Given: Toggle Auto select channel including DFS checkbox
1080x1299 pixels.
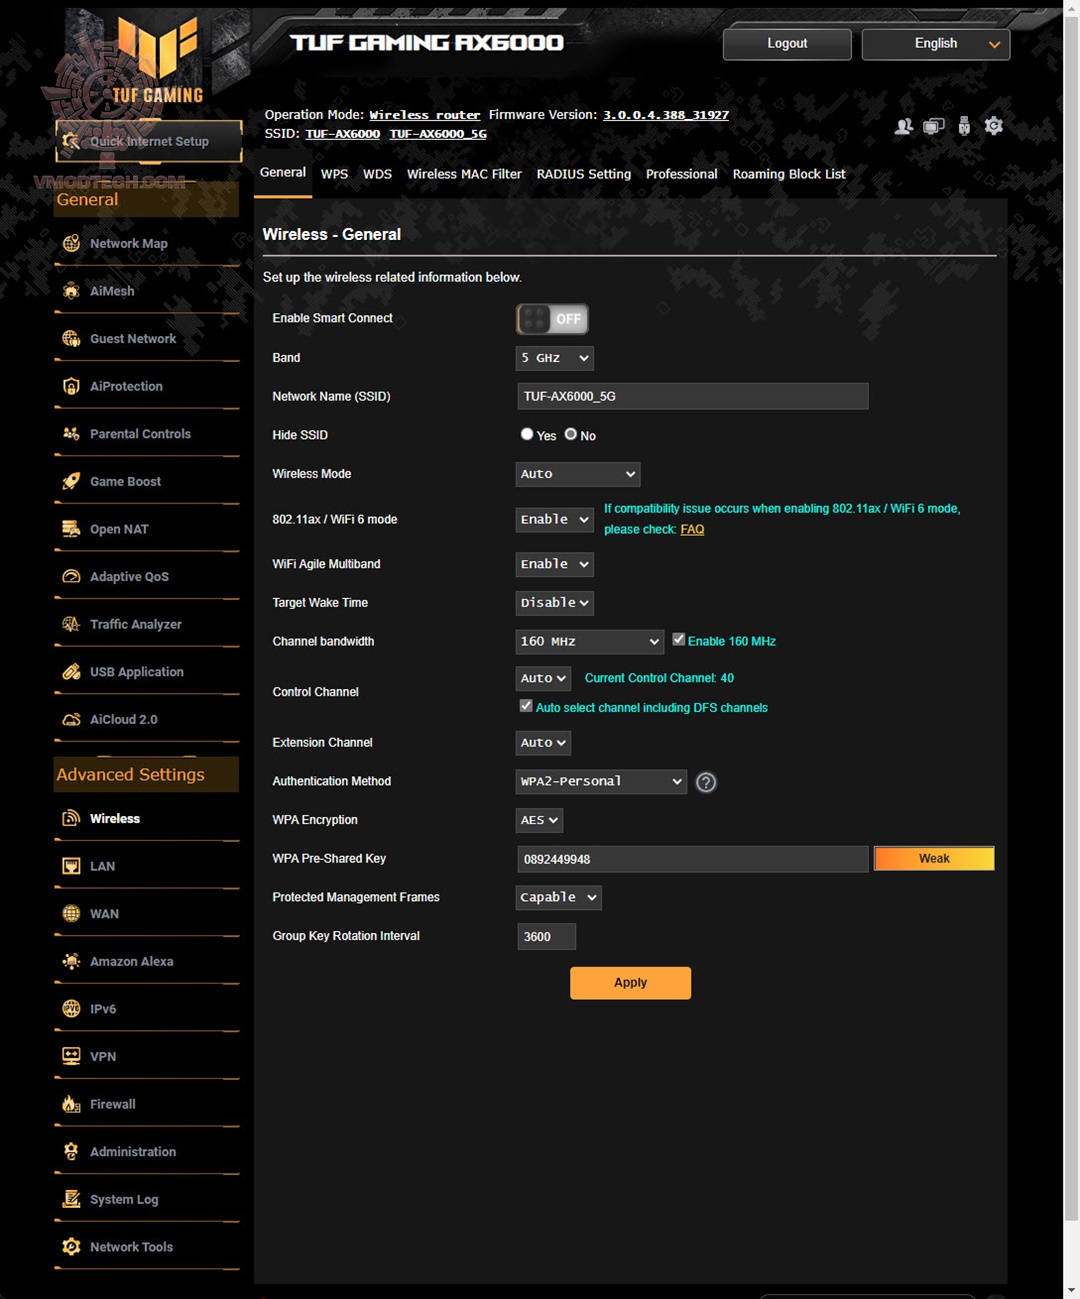Looking at the screenshot, I should tap(526, 706).
